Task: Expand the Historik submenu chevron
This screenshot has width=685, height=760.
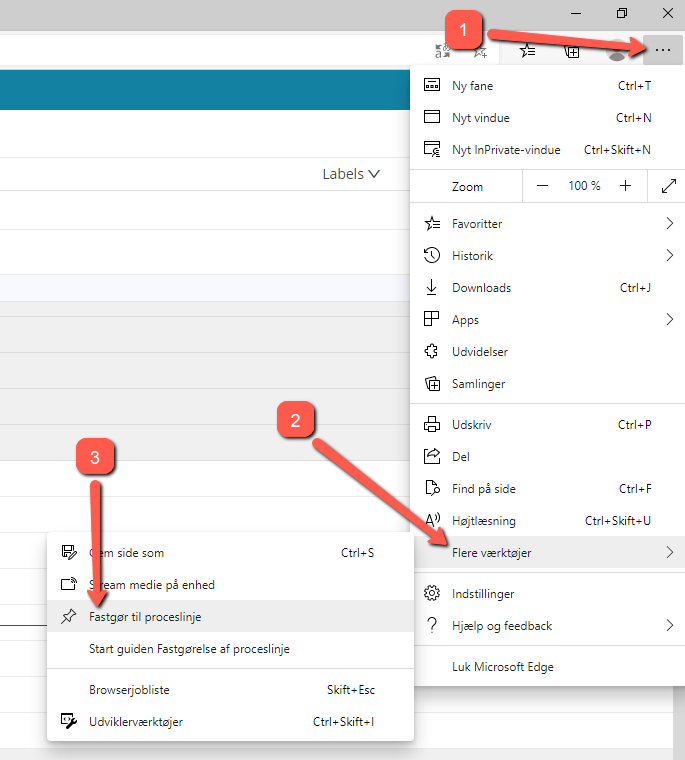Action: pyautogui.click(x=669, y=255)
